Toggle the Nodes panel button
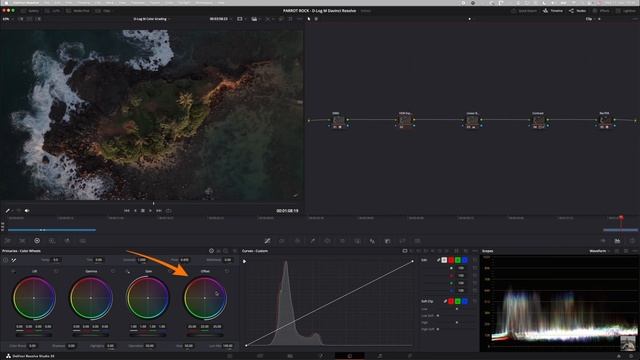 coord(577,11)
